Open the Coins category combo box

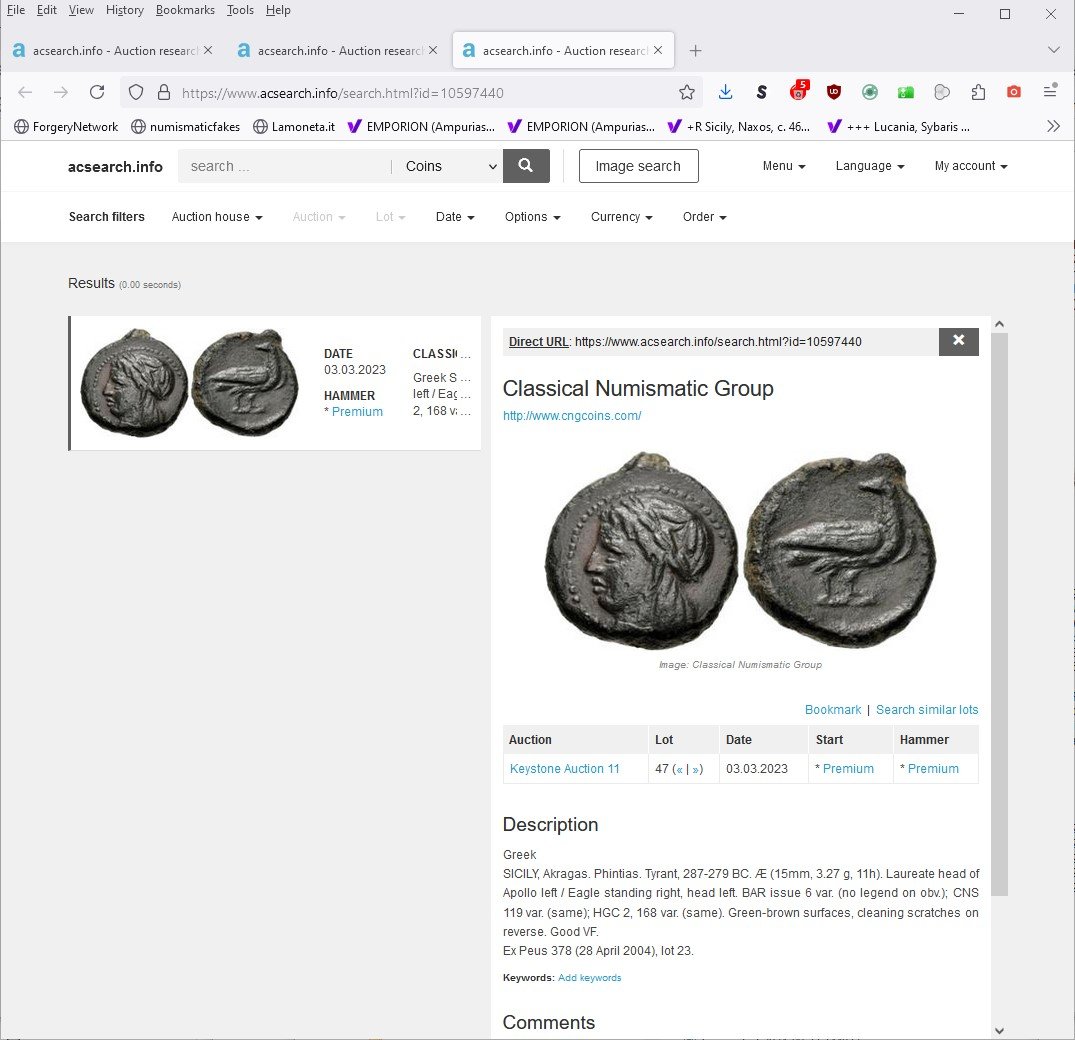tap(450, 166)
